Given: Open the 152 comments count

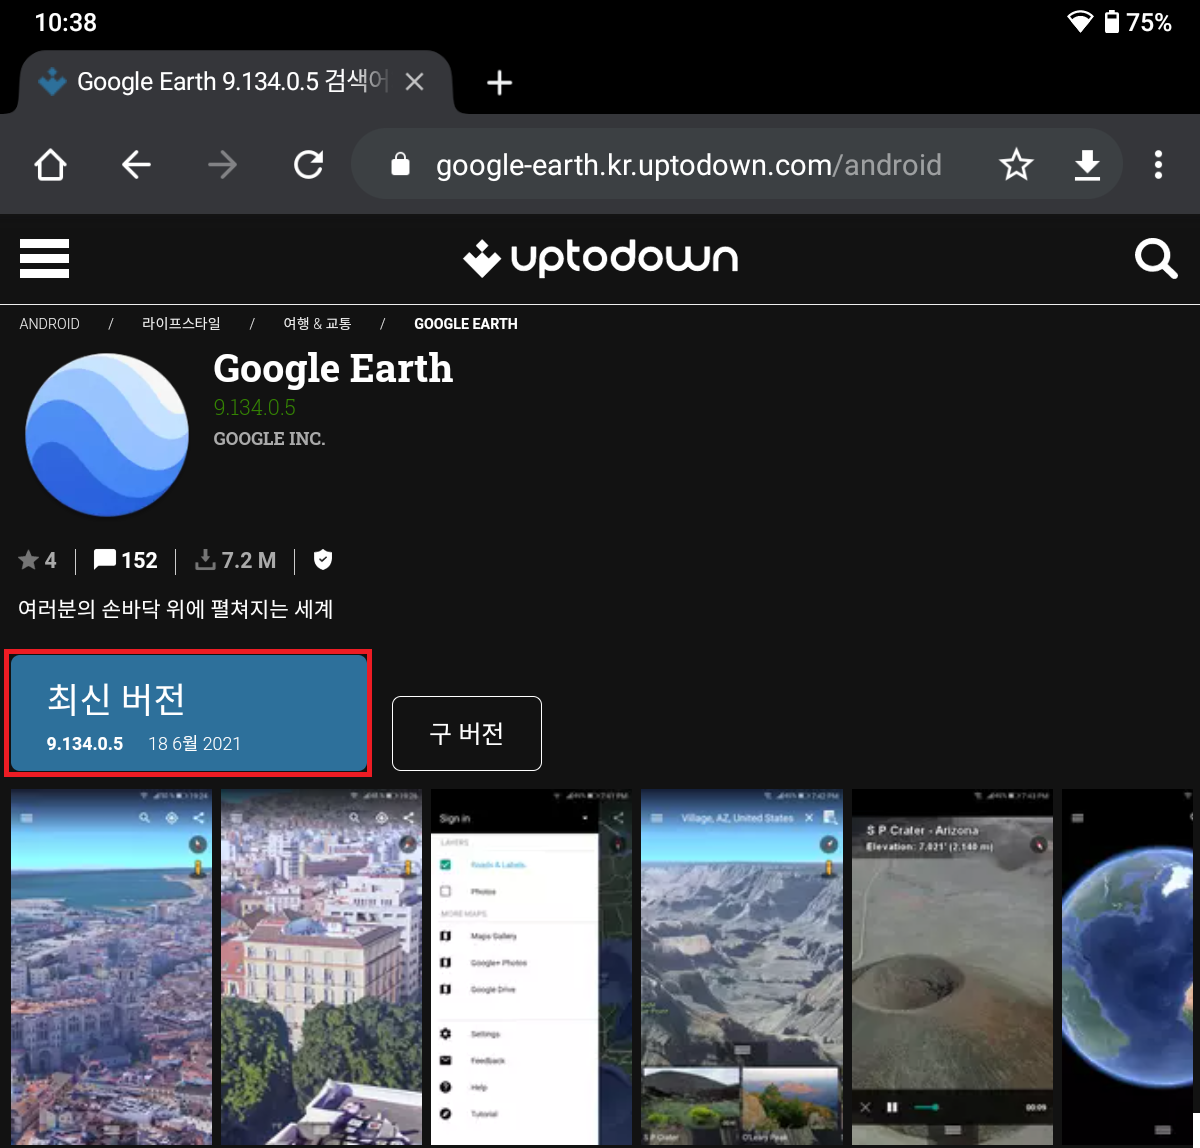Looking at the screenshot, I should tap(125, 560).
